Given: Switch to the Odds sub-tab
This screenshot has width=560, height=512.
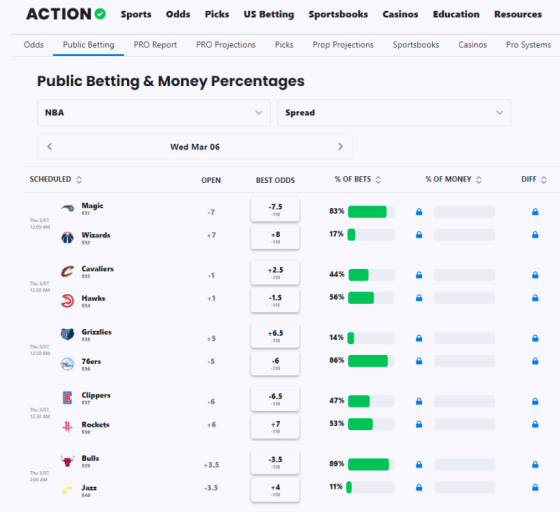Looking at the screenshot, I should 34,45.
